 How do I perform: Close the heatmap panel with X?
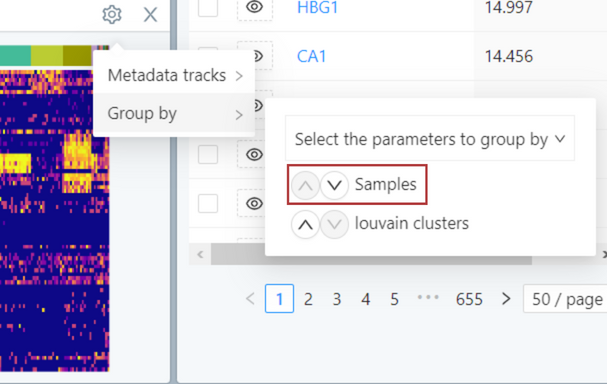pos(150,15)
